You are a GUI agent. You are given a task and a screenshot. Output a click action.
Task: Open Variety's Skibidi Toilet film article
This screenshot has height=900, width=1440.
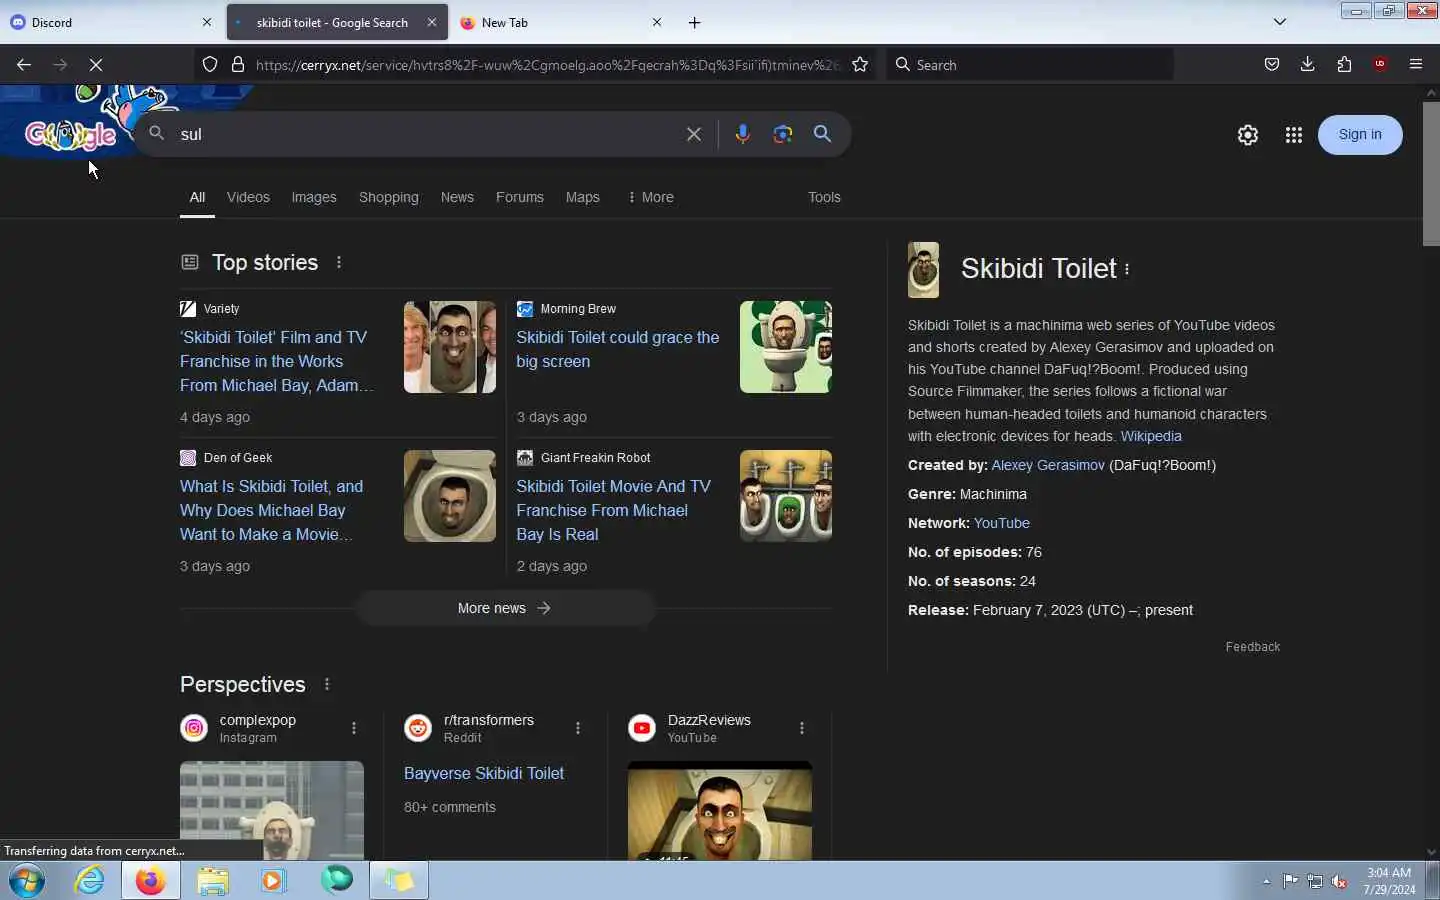pos(277,361)
